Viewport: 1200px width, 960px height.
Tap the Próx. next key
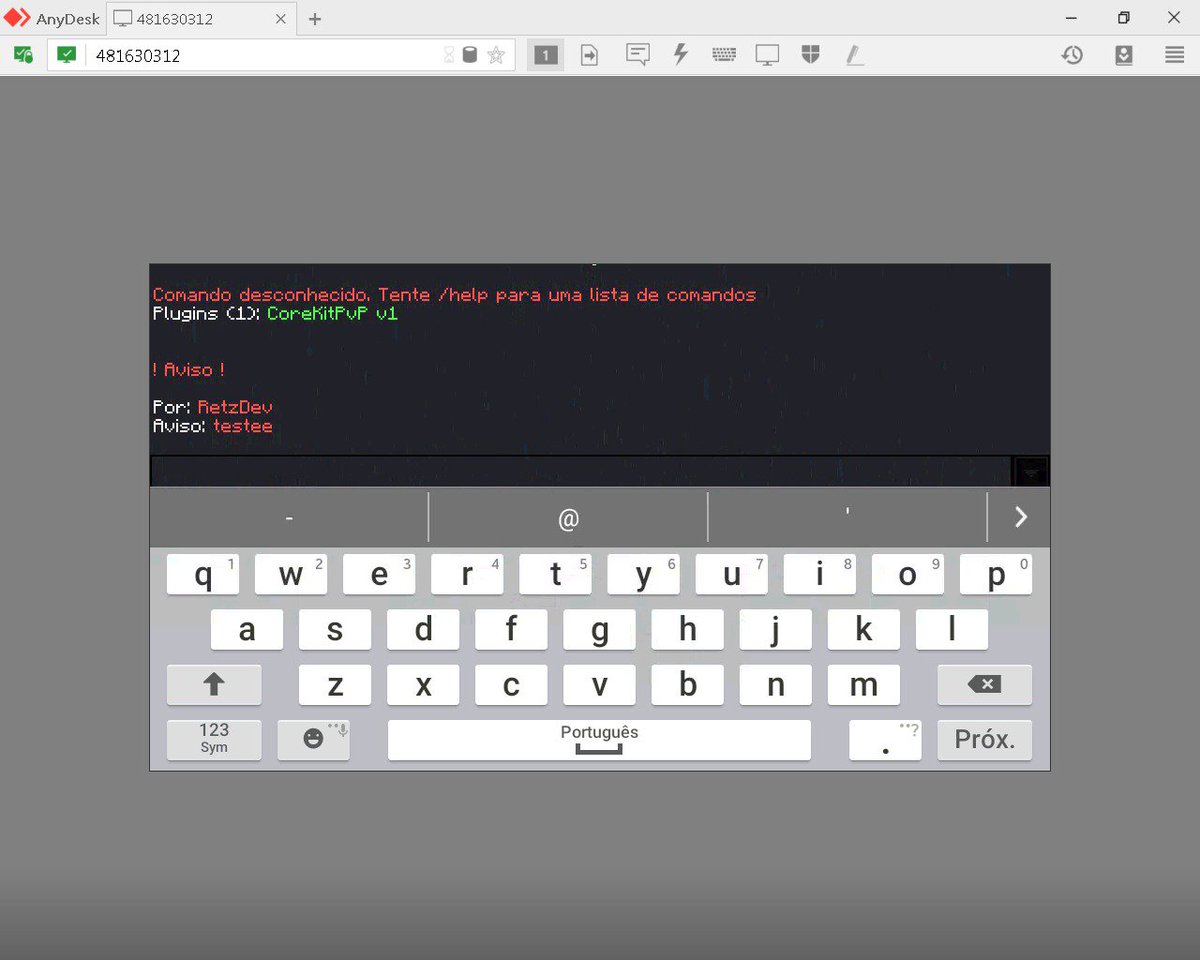pos(985,740)
